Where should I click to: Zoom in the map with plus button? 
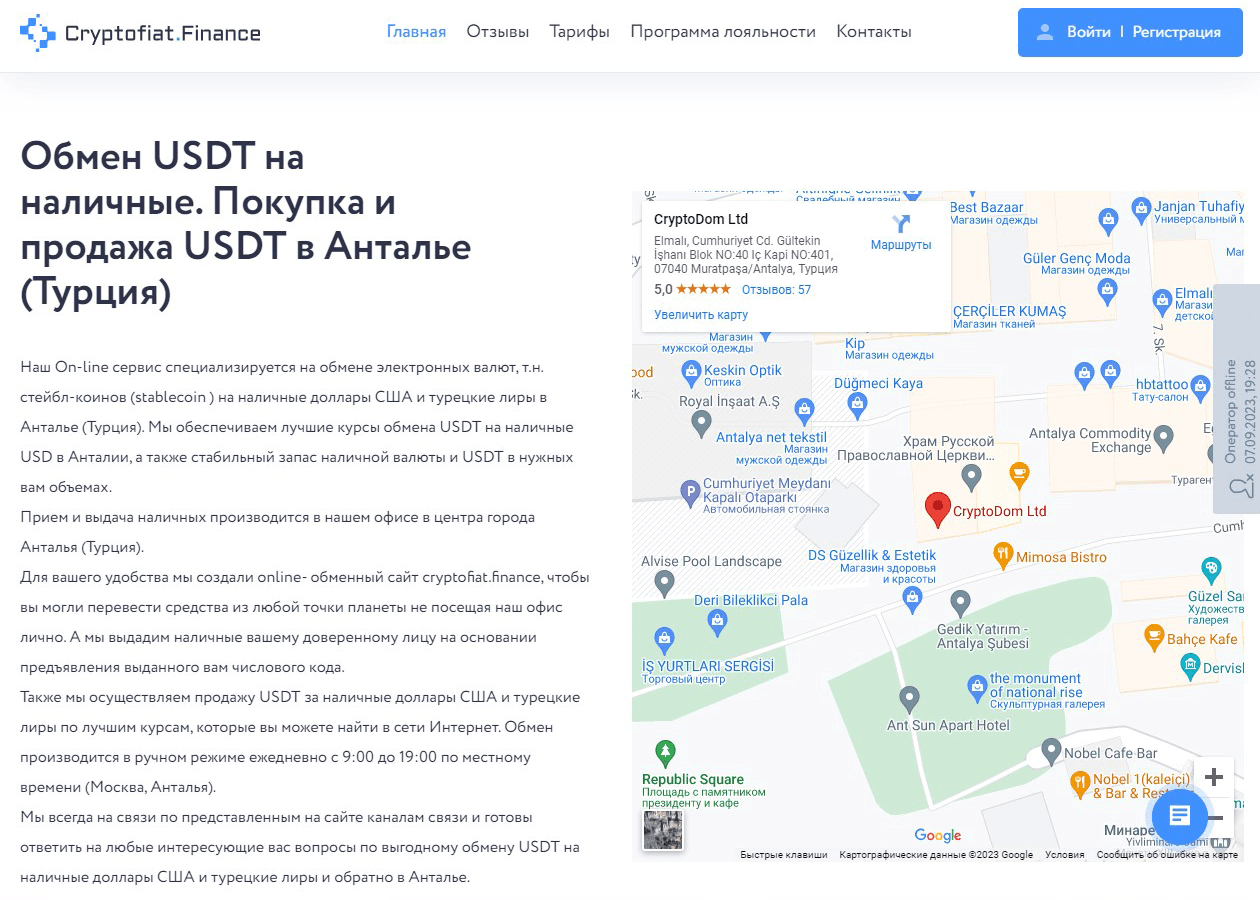click(1214, 777)
